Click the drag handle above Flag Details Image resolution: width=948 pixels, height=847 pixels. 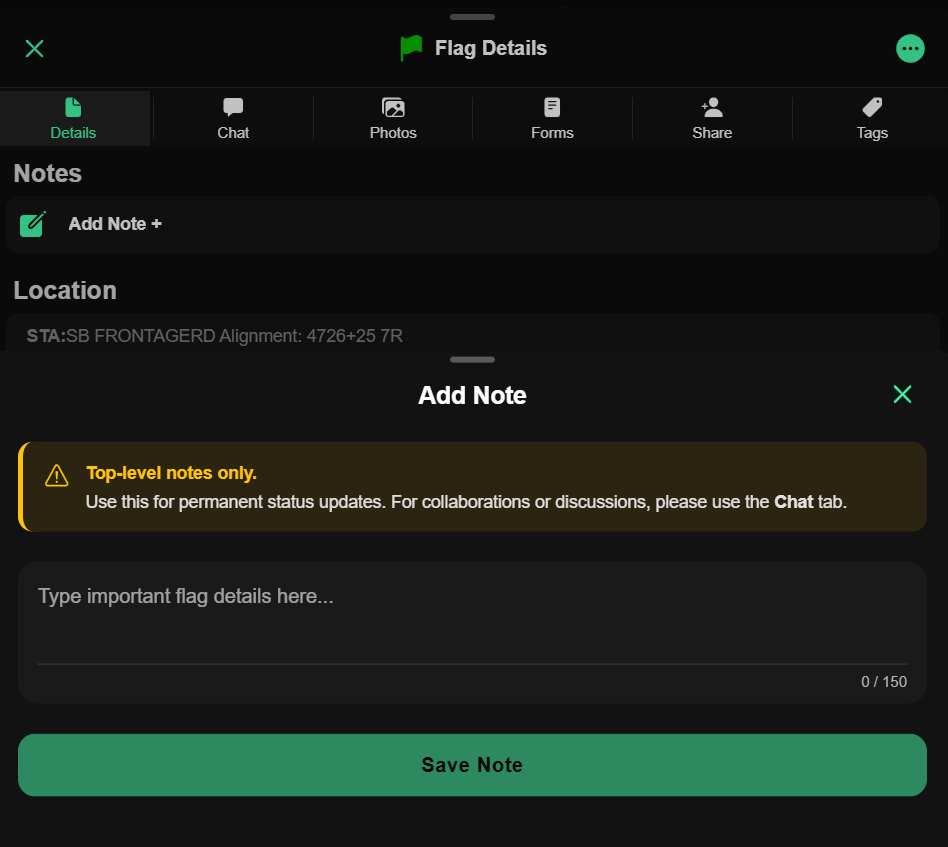tap(472, 17)
